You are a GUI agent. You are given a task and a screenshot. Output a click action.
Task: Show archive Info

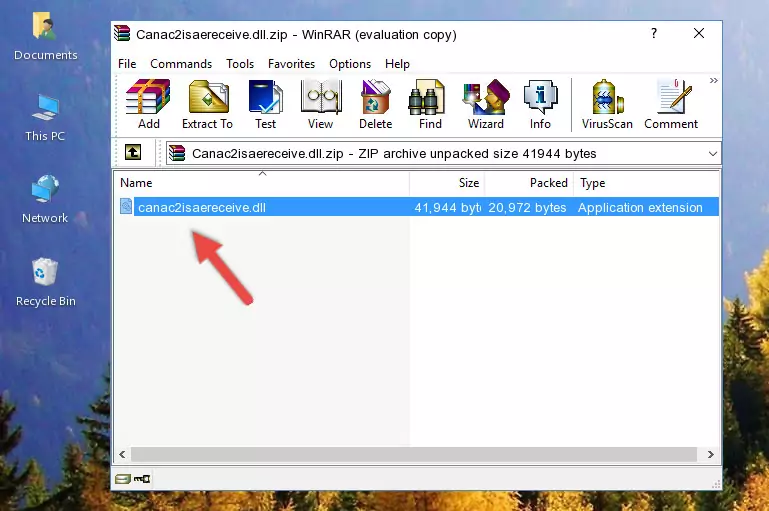(x=540, y=104)
